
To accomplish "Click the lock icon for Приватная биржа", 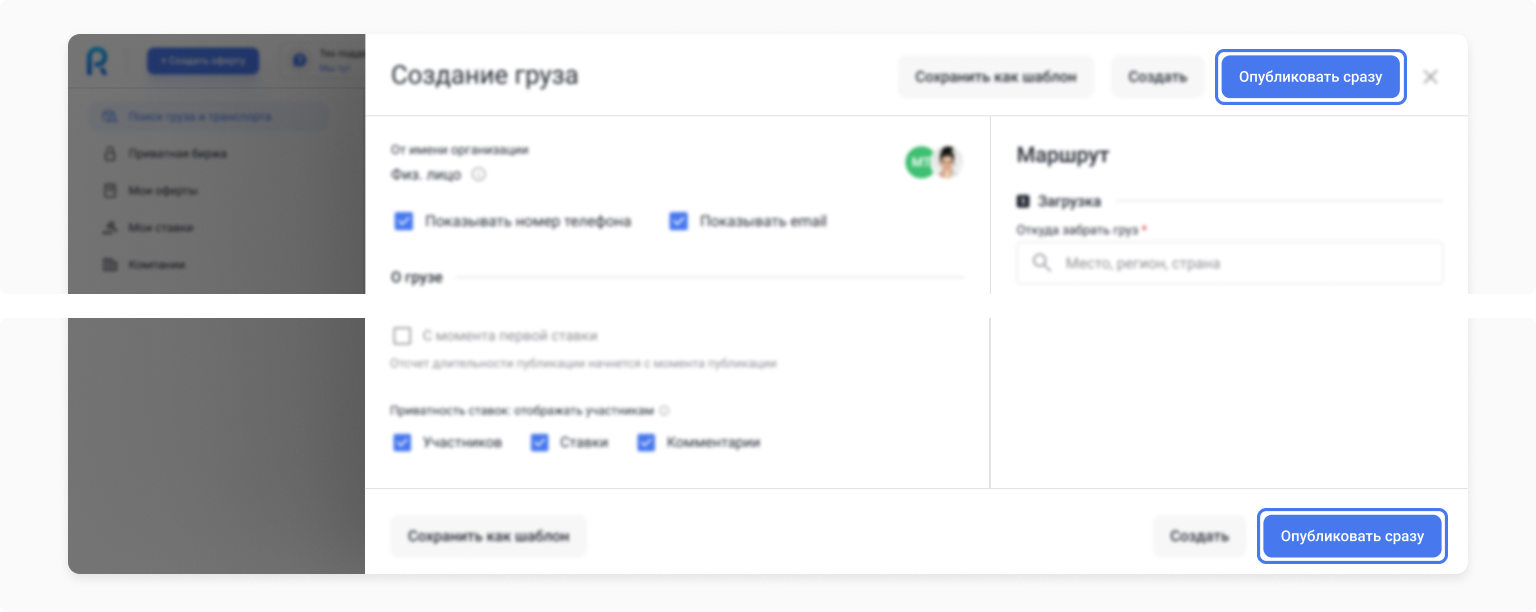I will (x=109, y=154).
